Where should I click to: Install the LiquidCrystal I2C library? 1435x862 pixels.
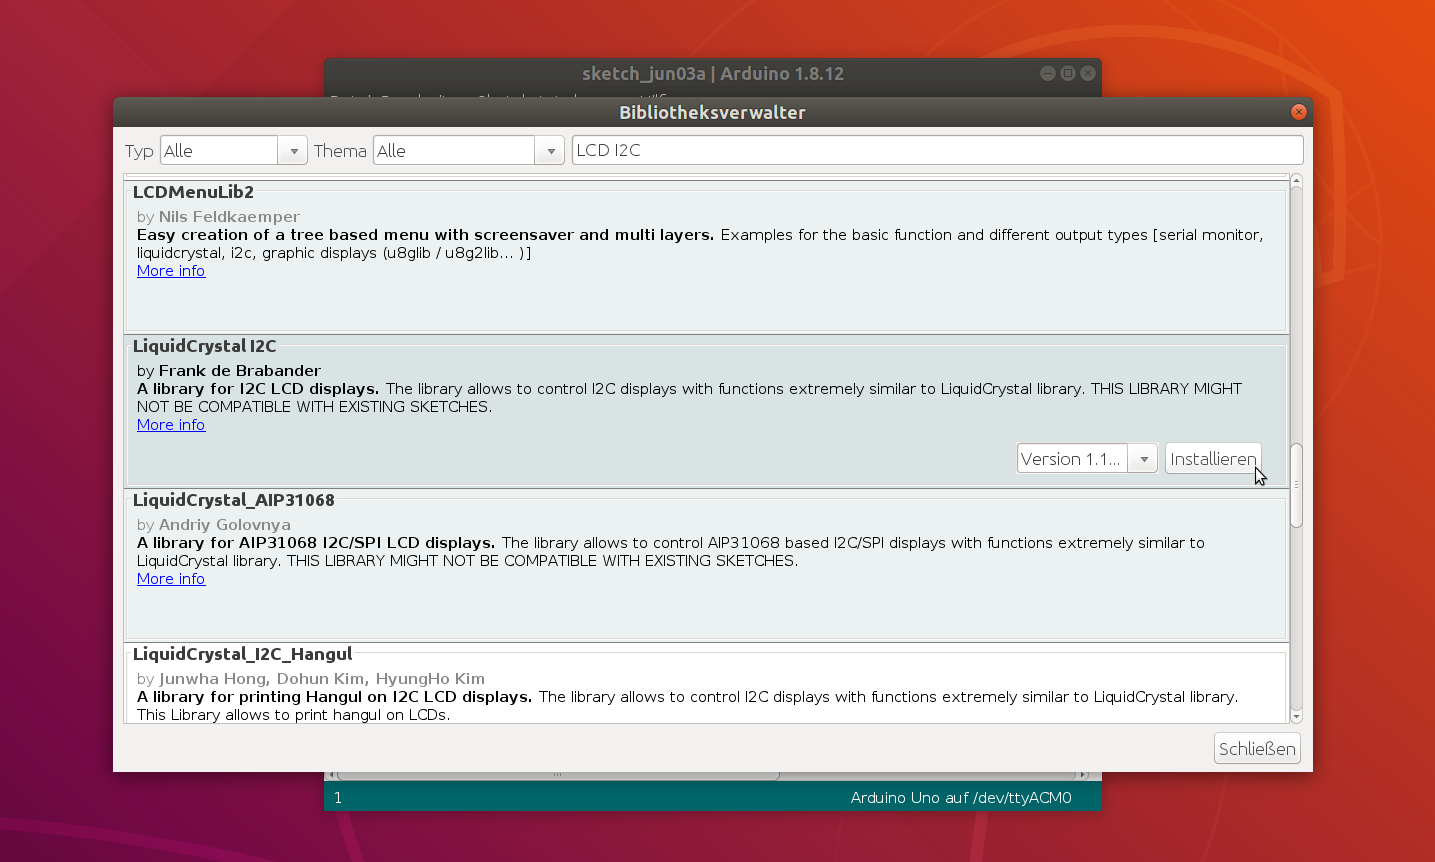point(1213,459)
